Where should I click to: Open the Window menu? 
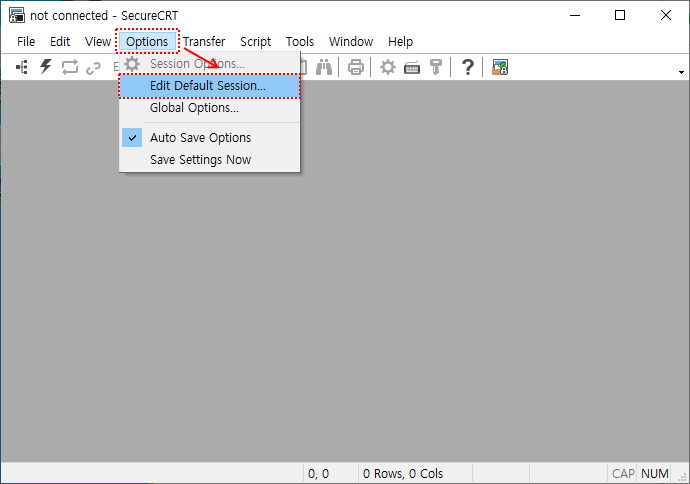pos(351,41)
